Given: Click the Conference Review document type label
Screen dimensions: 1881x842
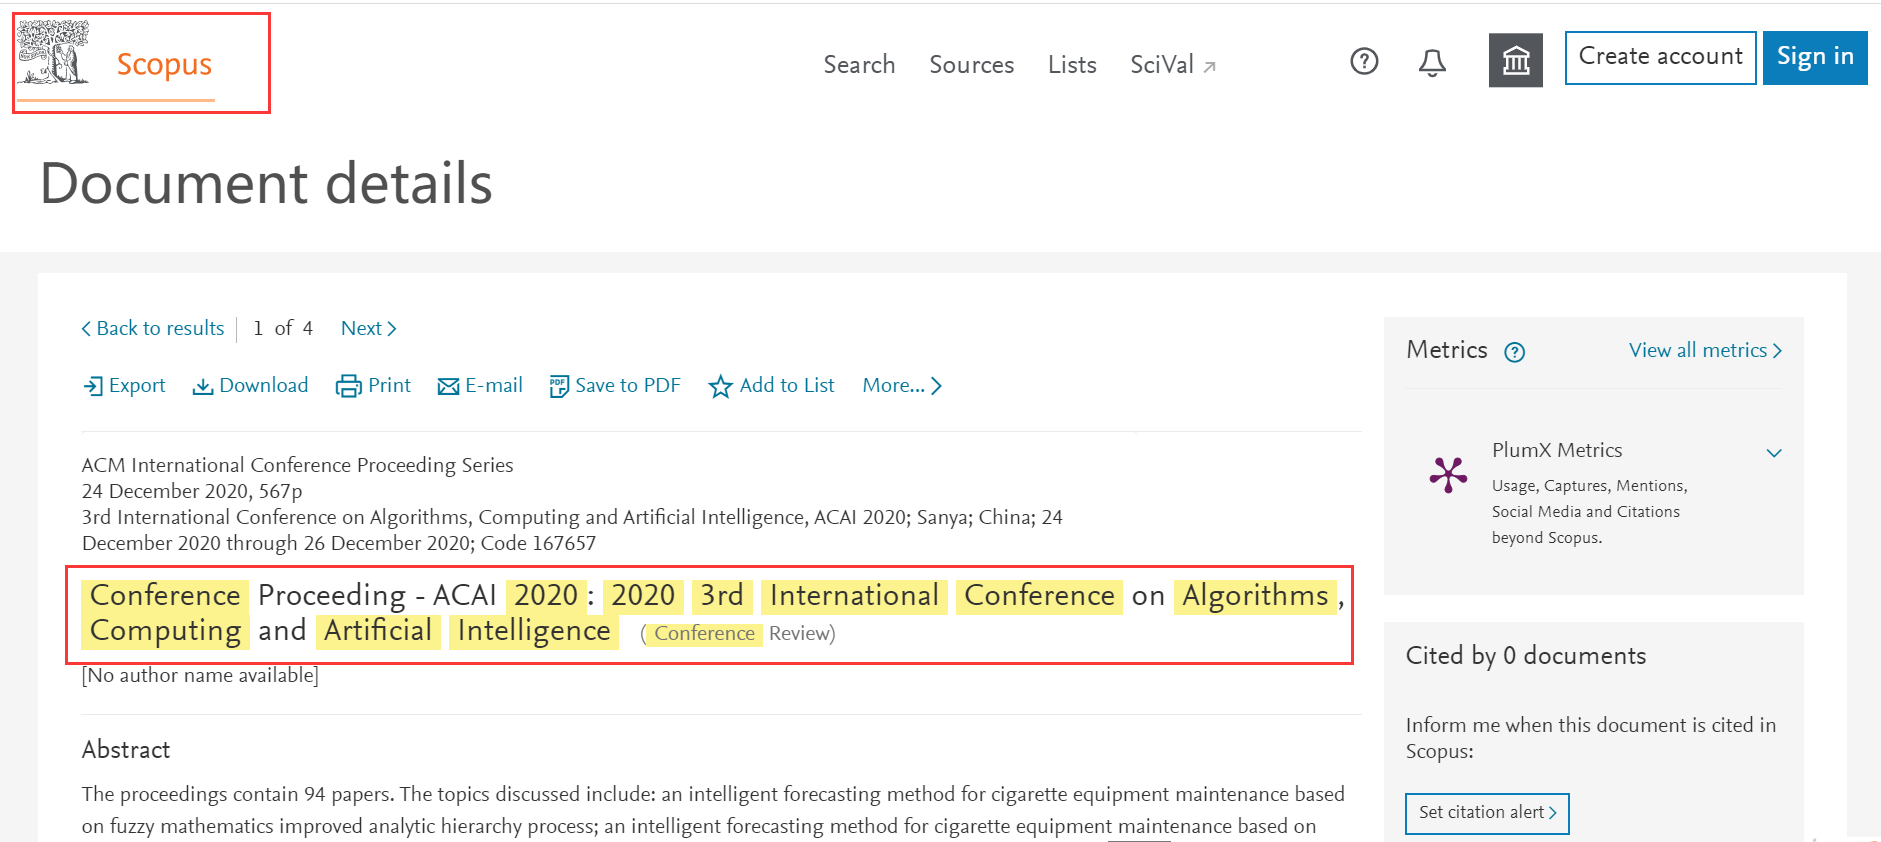Looking at the screenshot, I should pyautogui.click(x=738, y=633).
